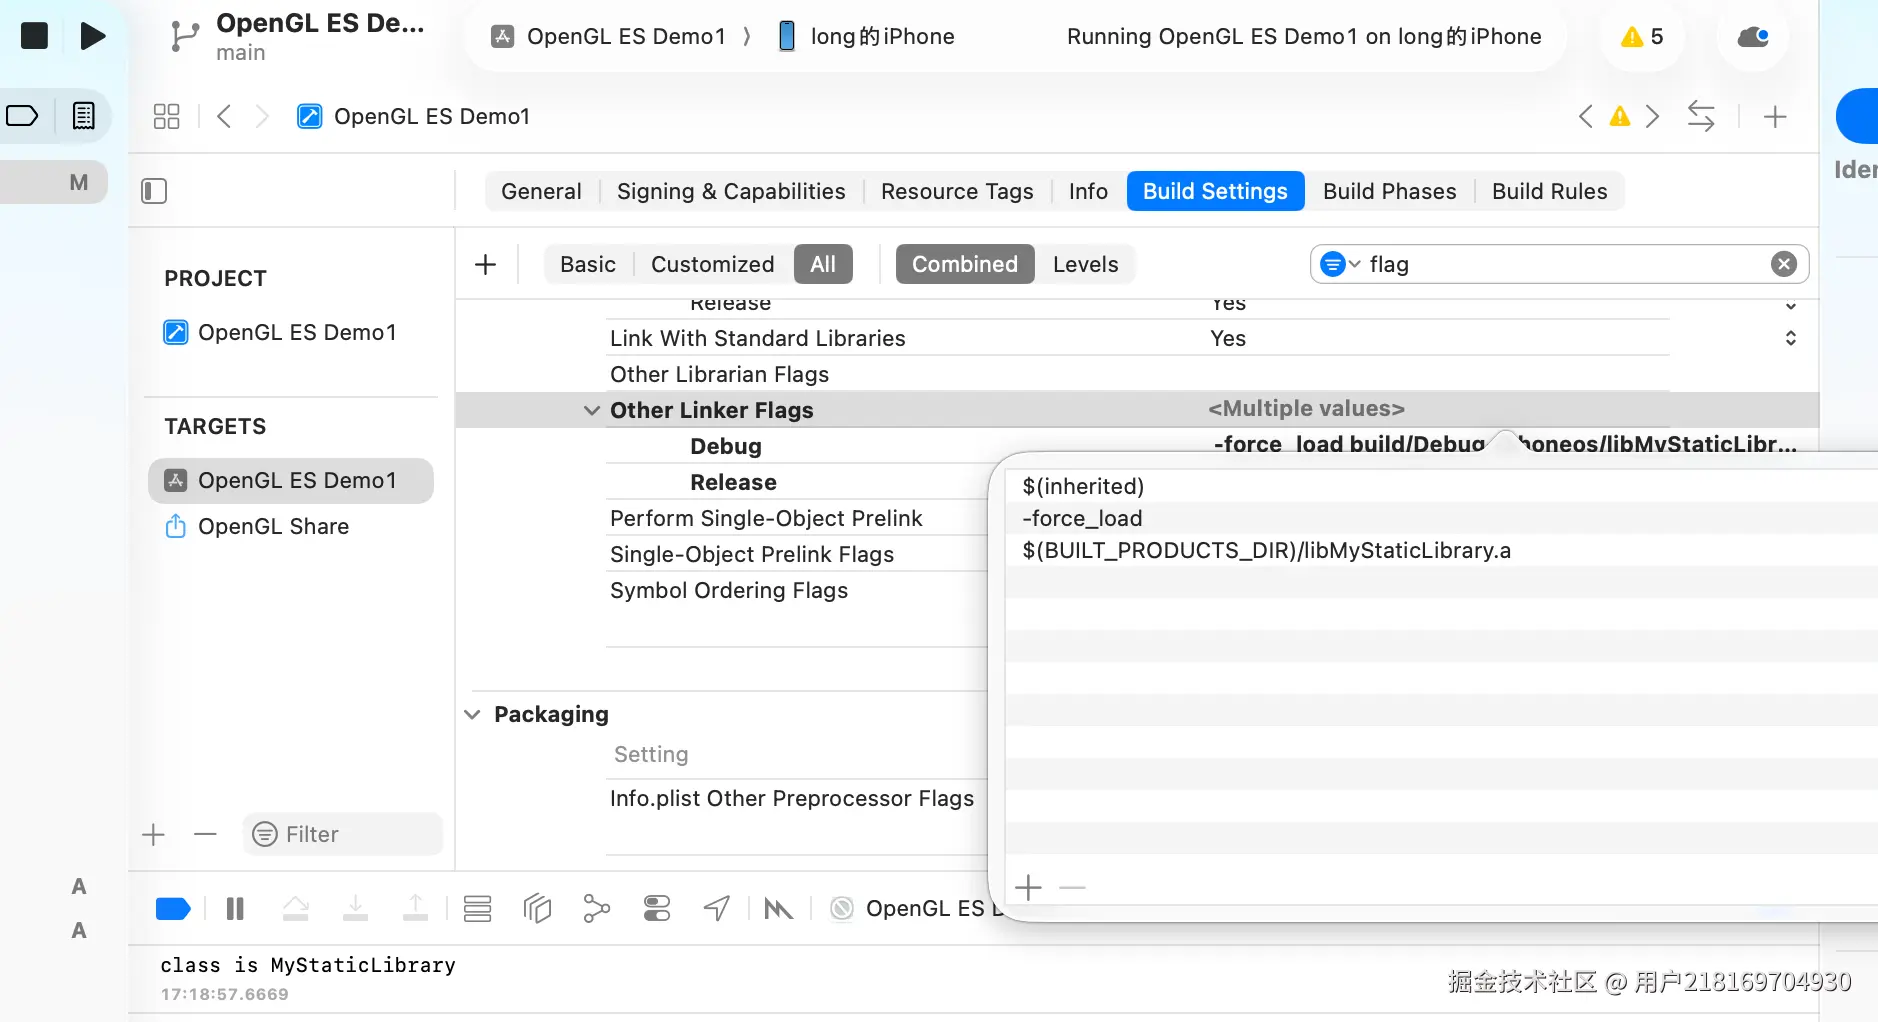
Task: Select Info.plist Other Preprocessor Flags setting
Action: point(792,798)
